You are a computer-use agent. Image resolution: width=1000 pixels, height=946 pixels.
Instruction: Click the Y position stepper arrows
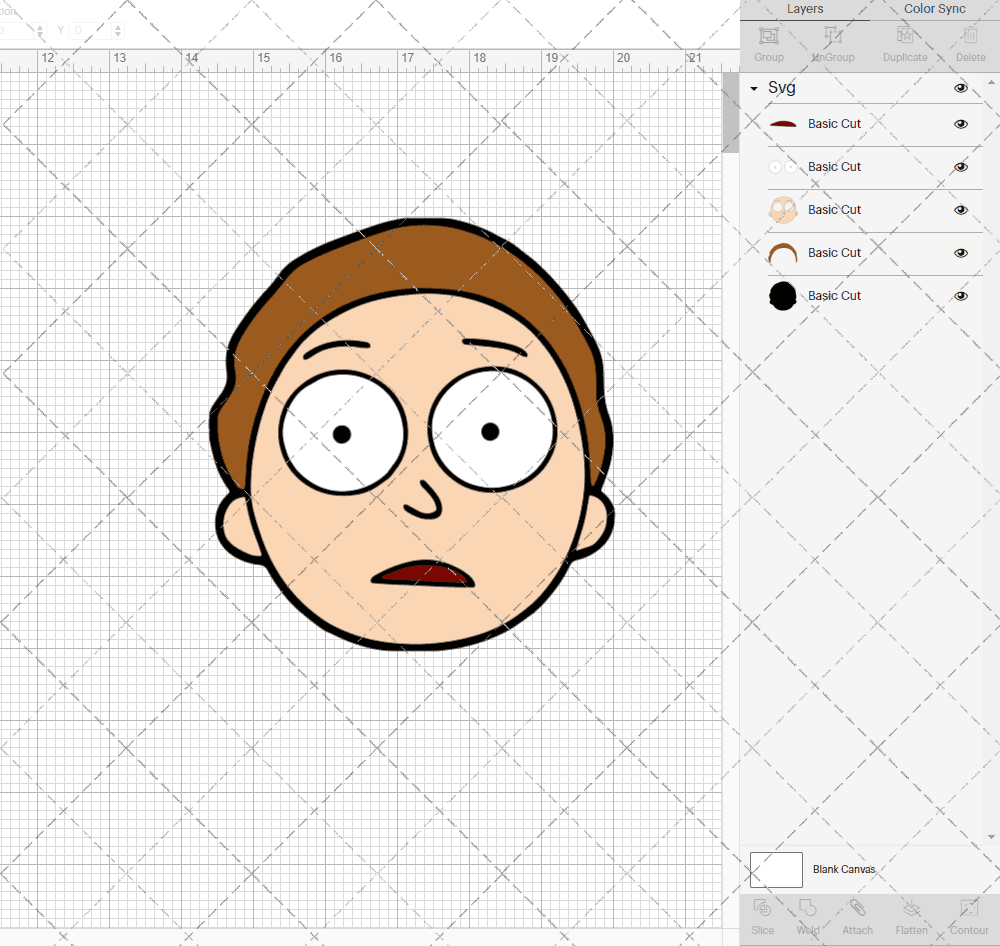[118, 30]
